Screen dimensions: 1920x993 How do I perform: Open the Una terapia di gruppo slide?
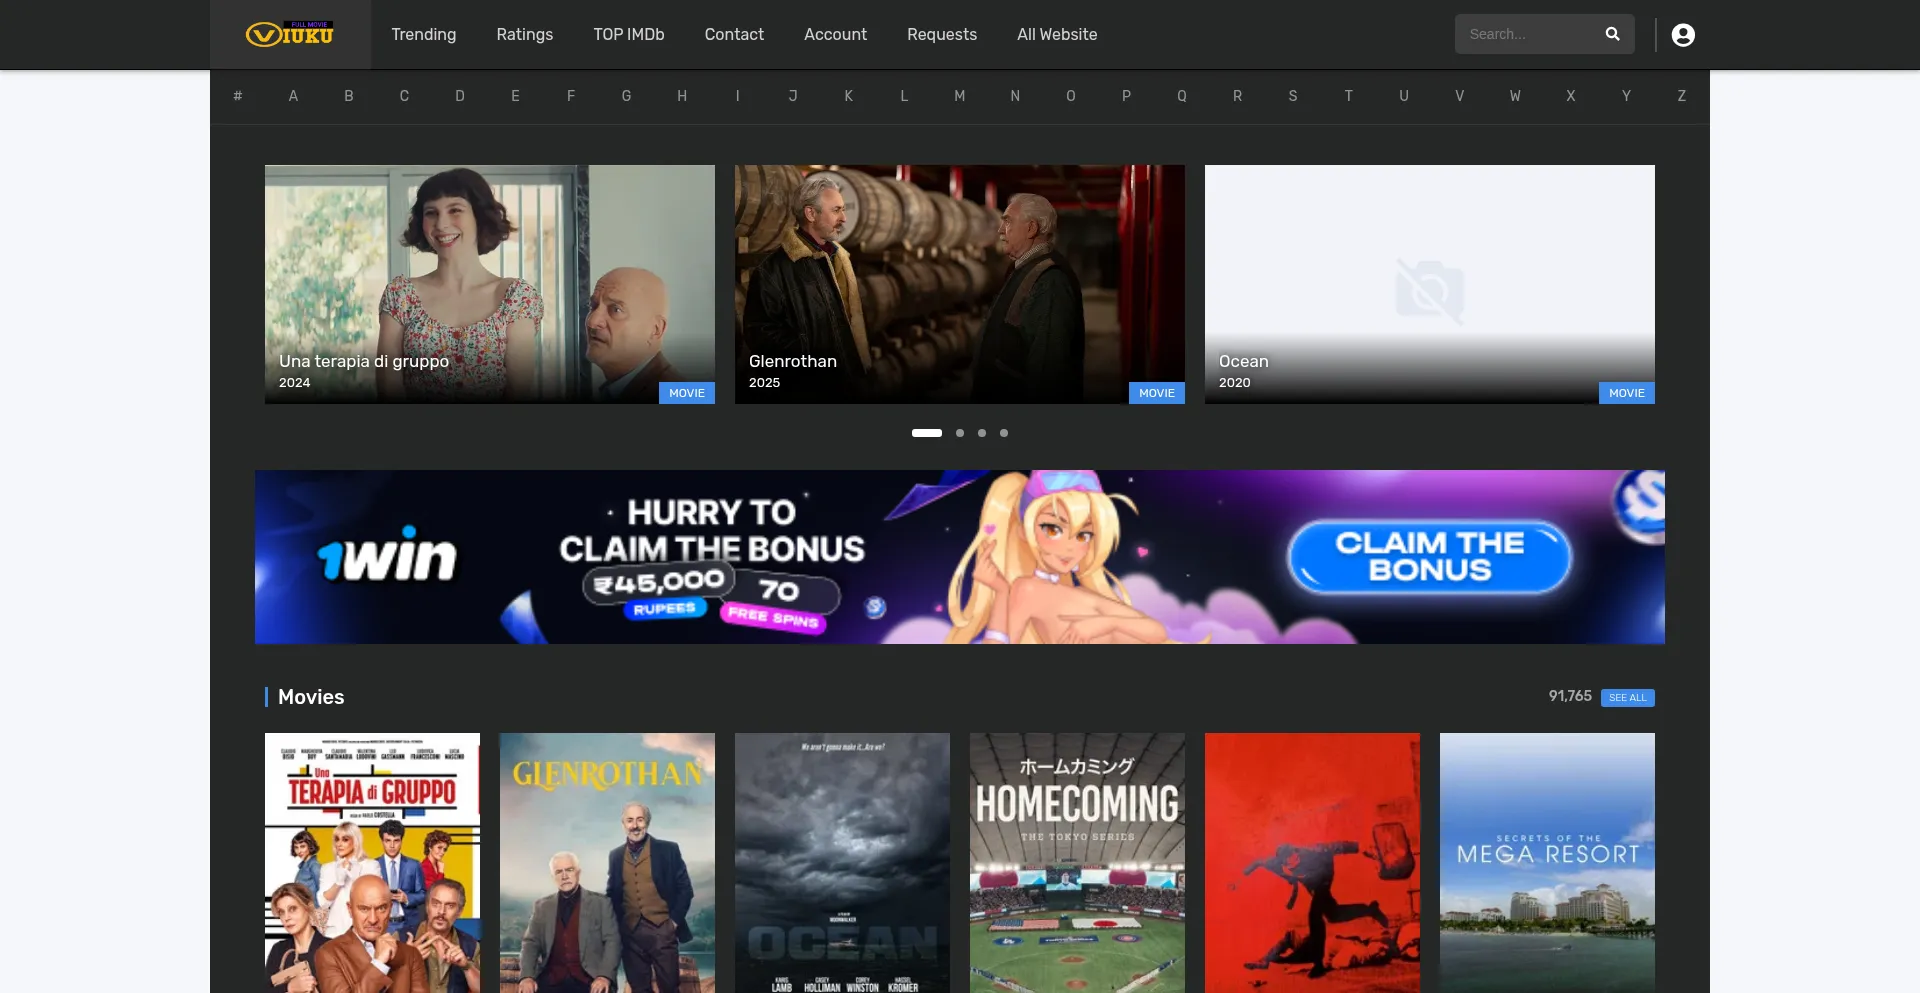[490, 284]
